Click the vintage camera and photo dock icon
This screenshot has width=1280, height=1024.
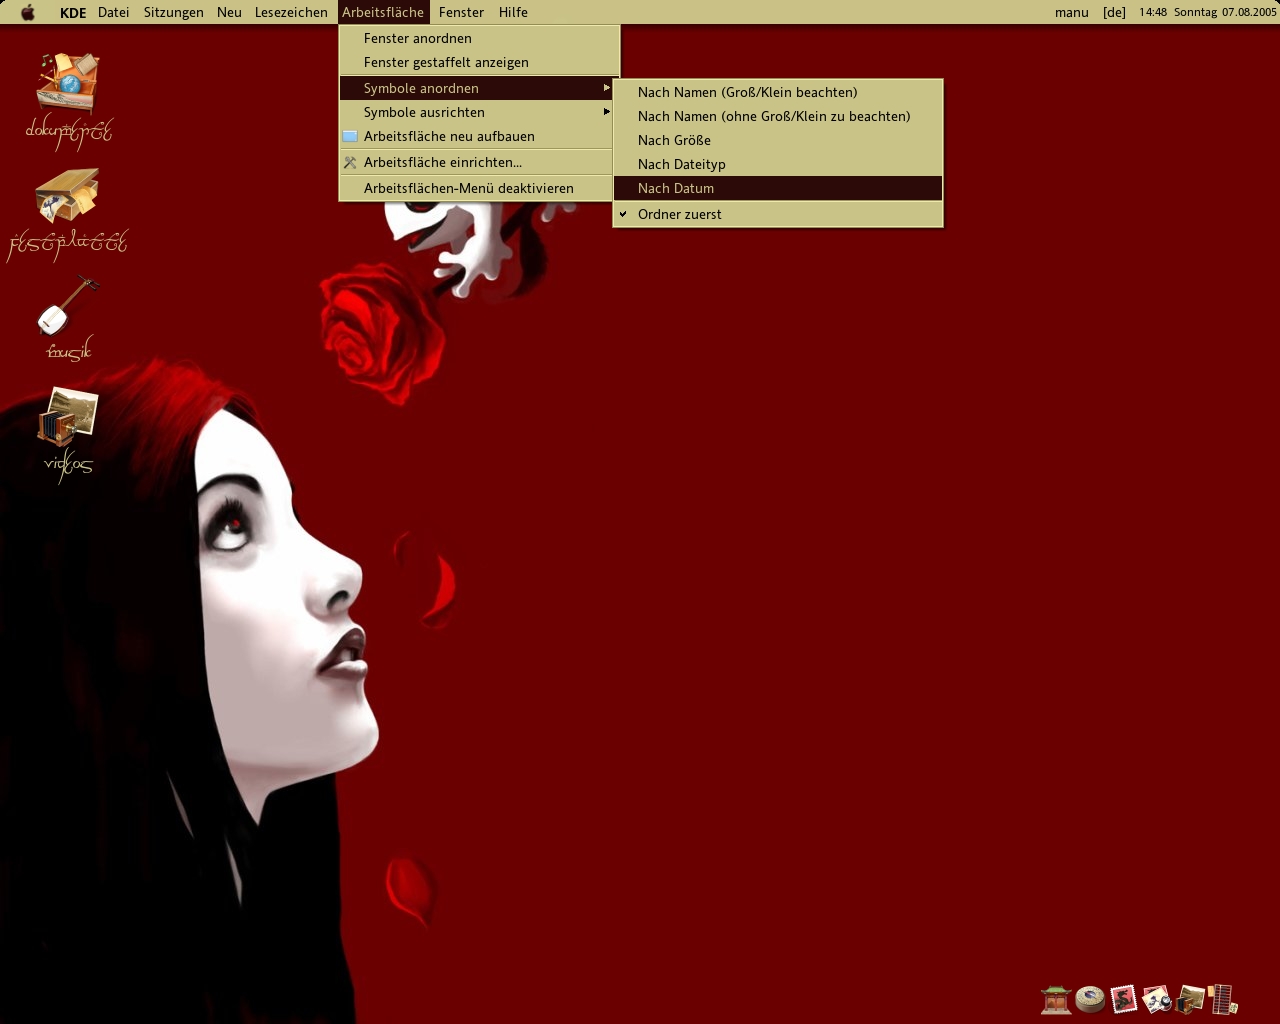point(1190,999)
